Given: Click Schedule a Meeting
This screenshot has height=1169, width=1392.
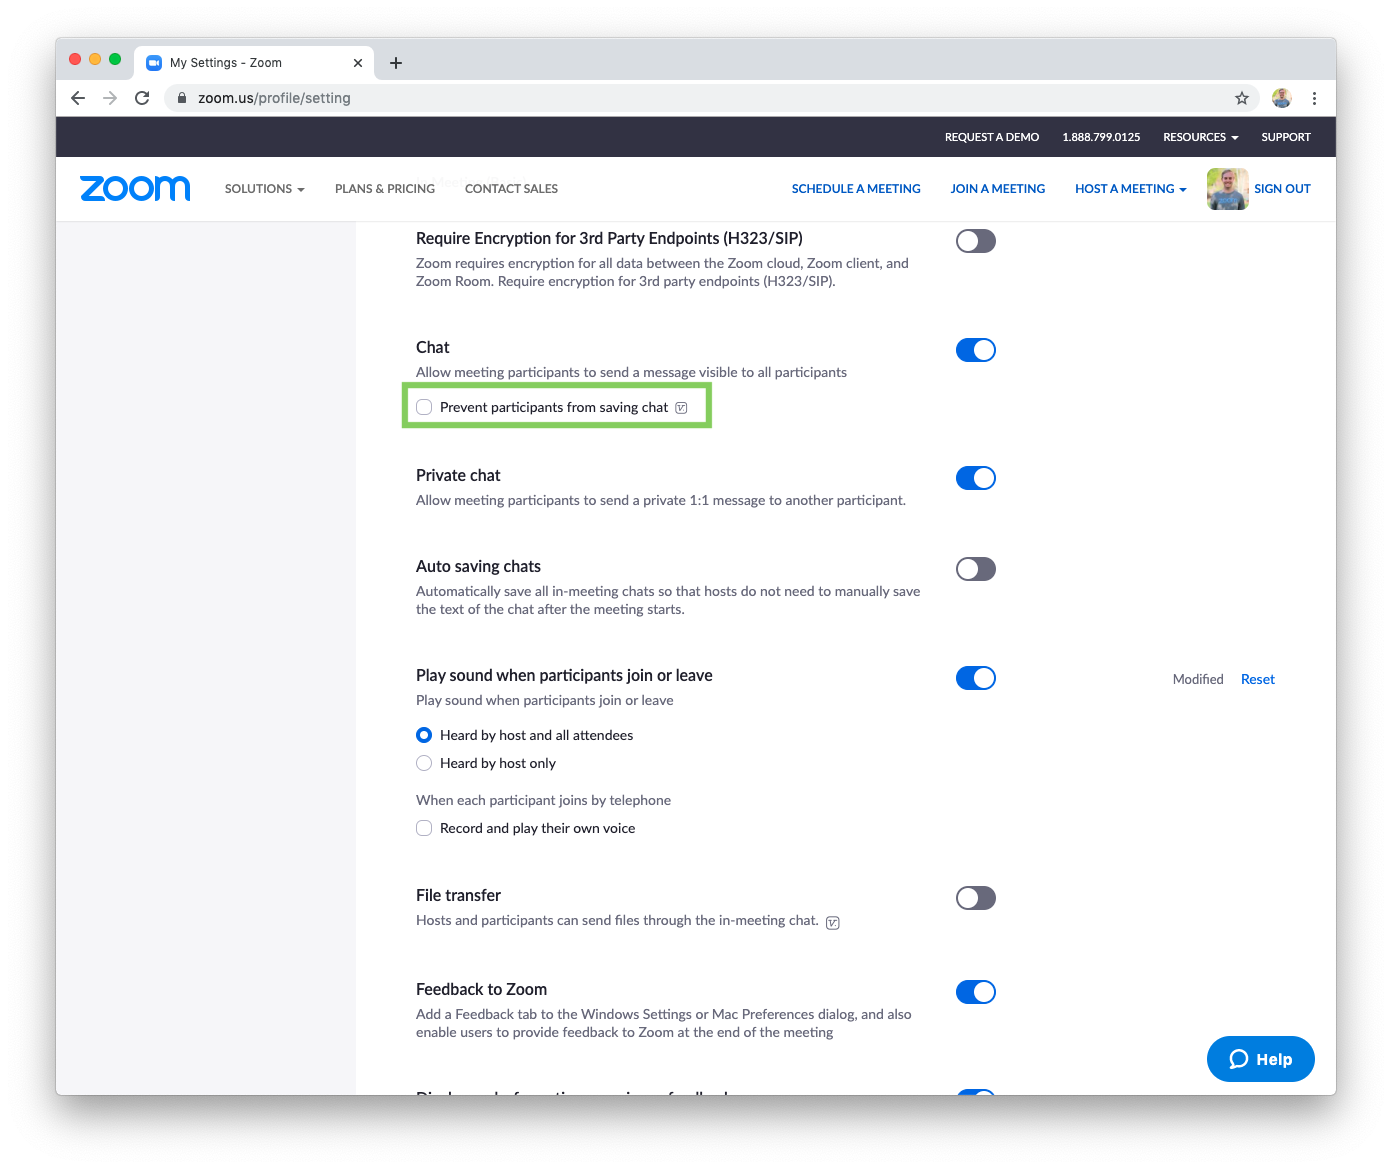Looking at the screenshot, I should (856, 189).
